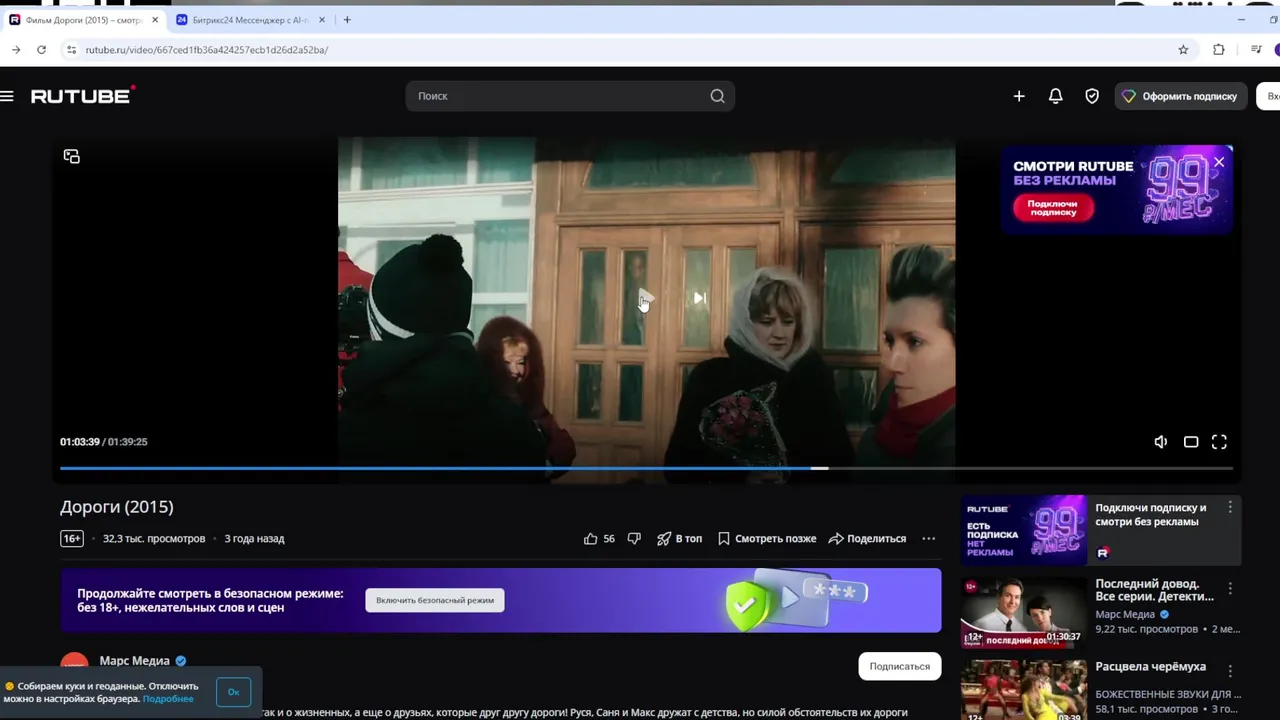Click the shield safe-mode icon in header
The width and height of the screenshot is (1280, 720).
tap(1092, 96)
